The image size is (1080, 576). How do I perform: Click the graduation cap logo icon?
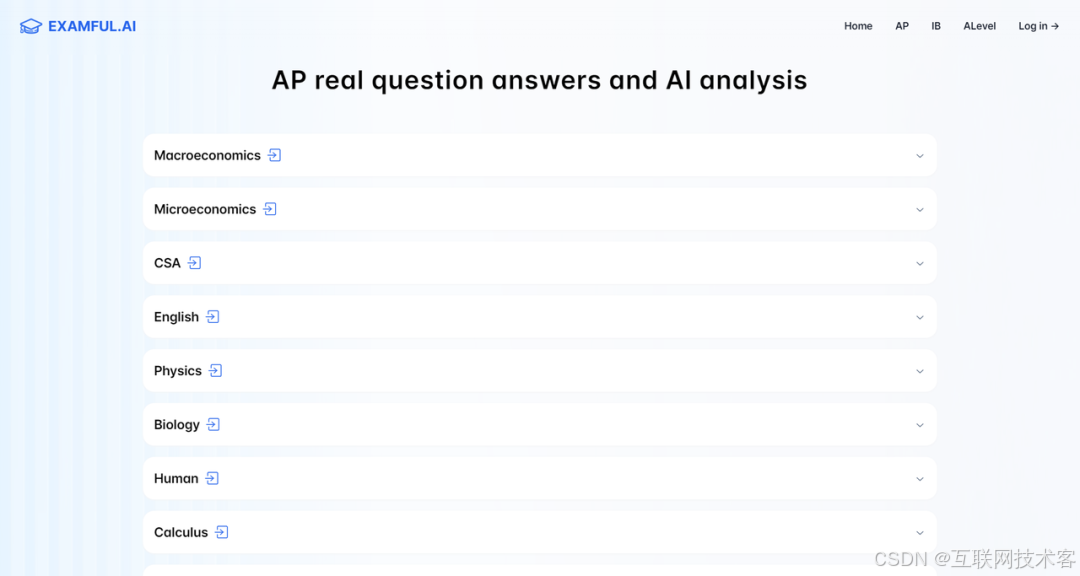[30, 26]
